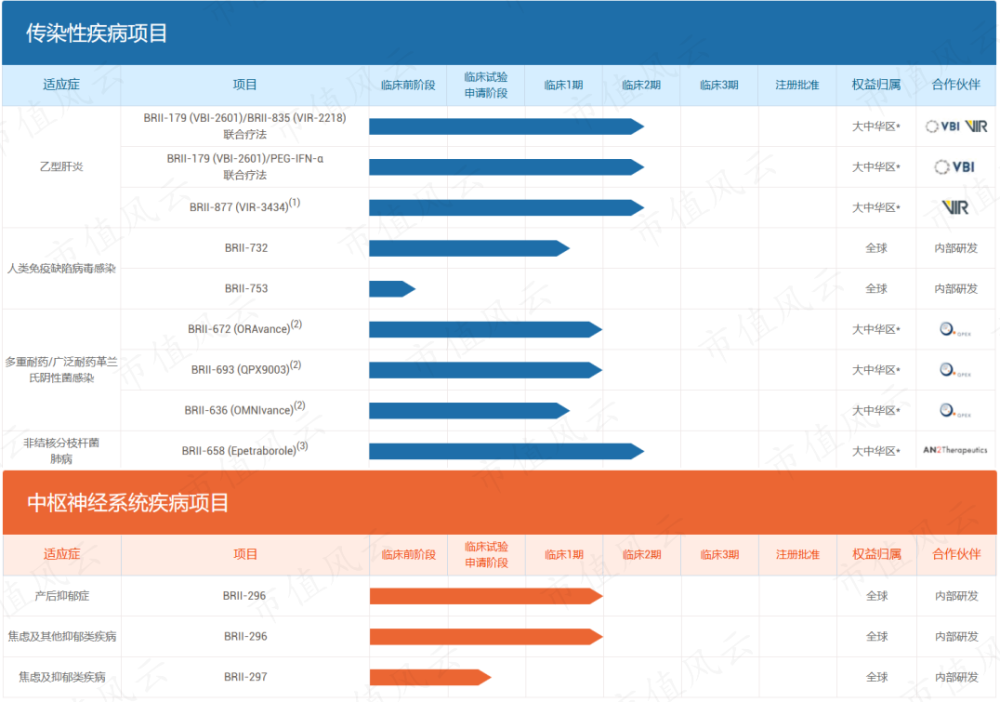Click progress bar for BRII-877 (VIR-3434)

(506, 207)
